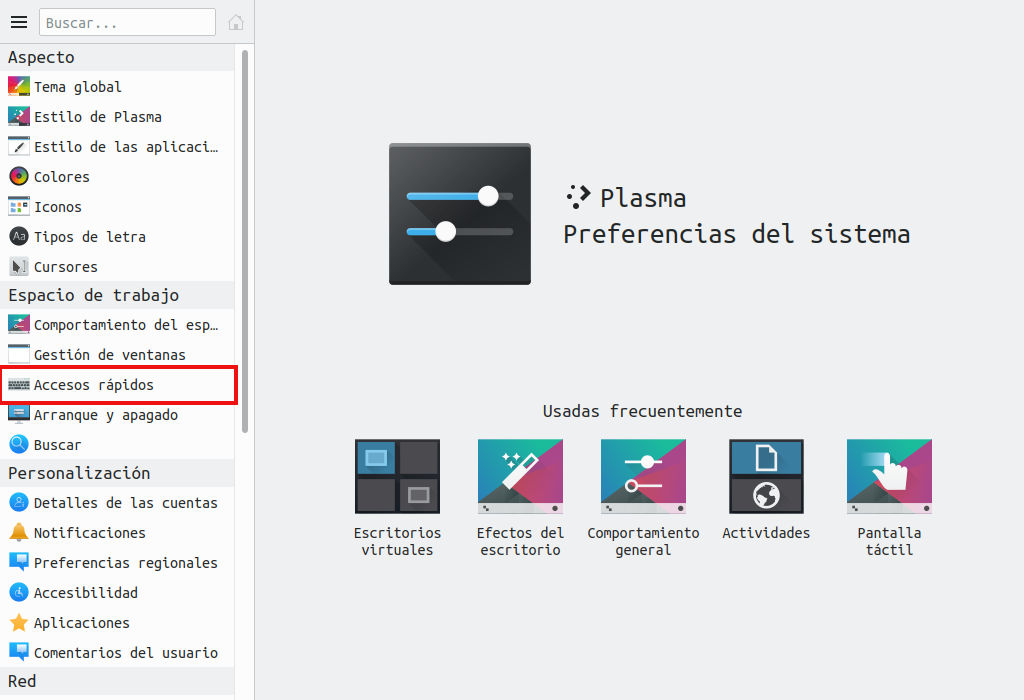Click the sidebar vertical scrollbar
Screen dimensions: 1024x700
(245, 241)
